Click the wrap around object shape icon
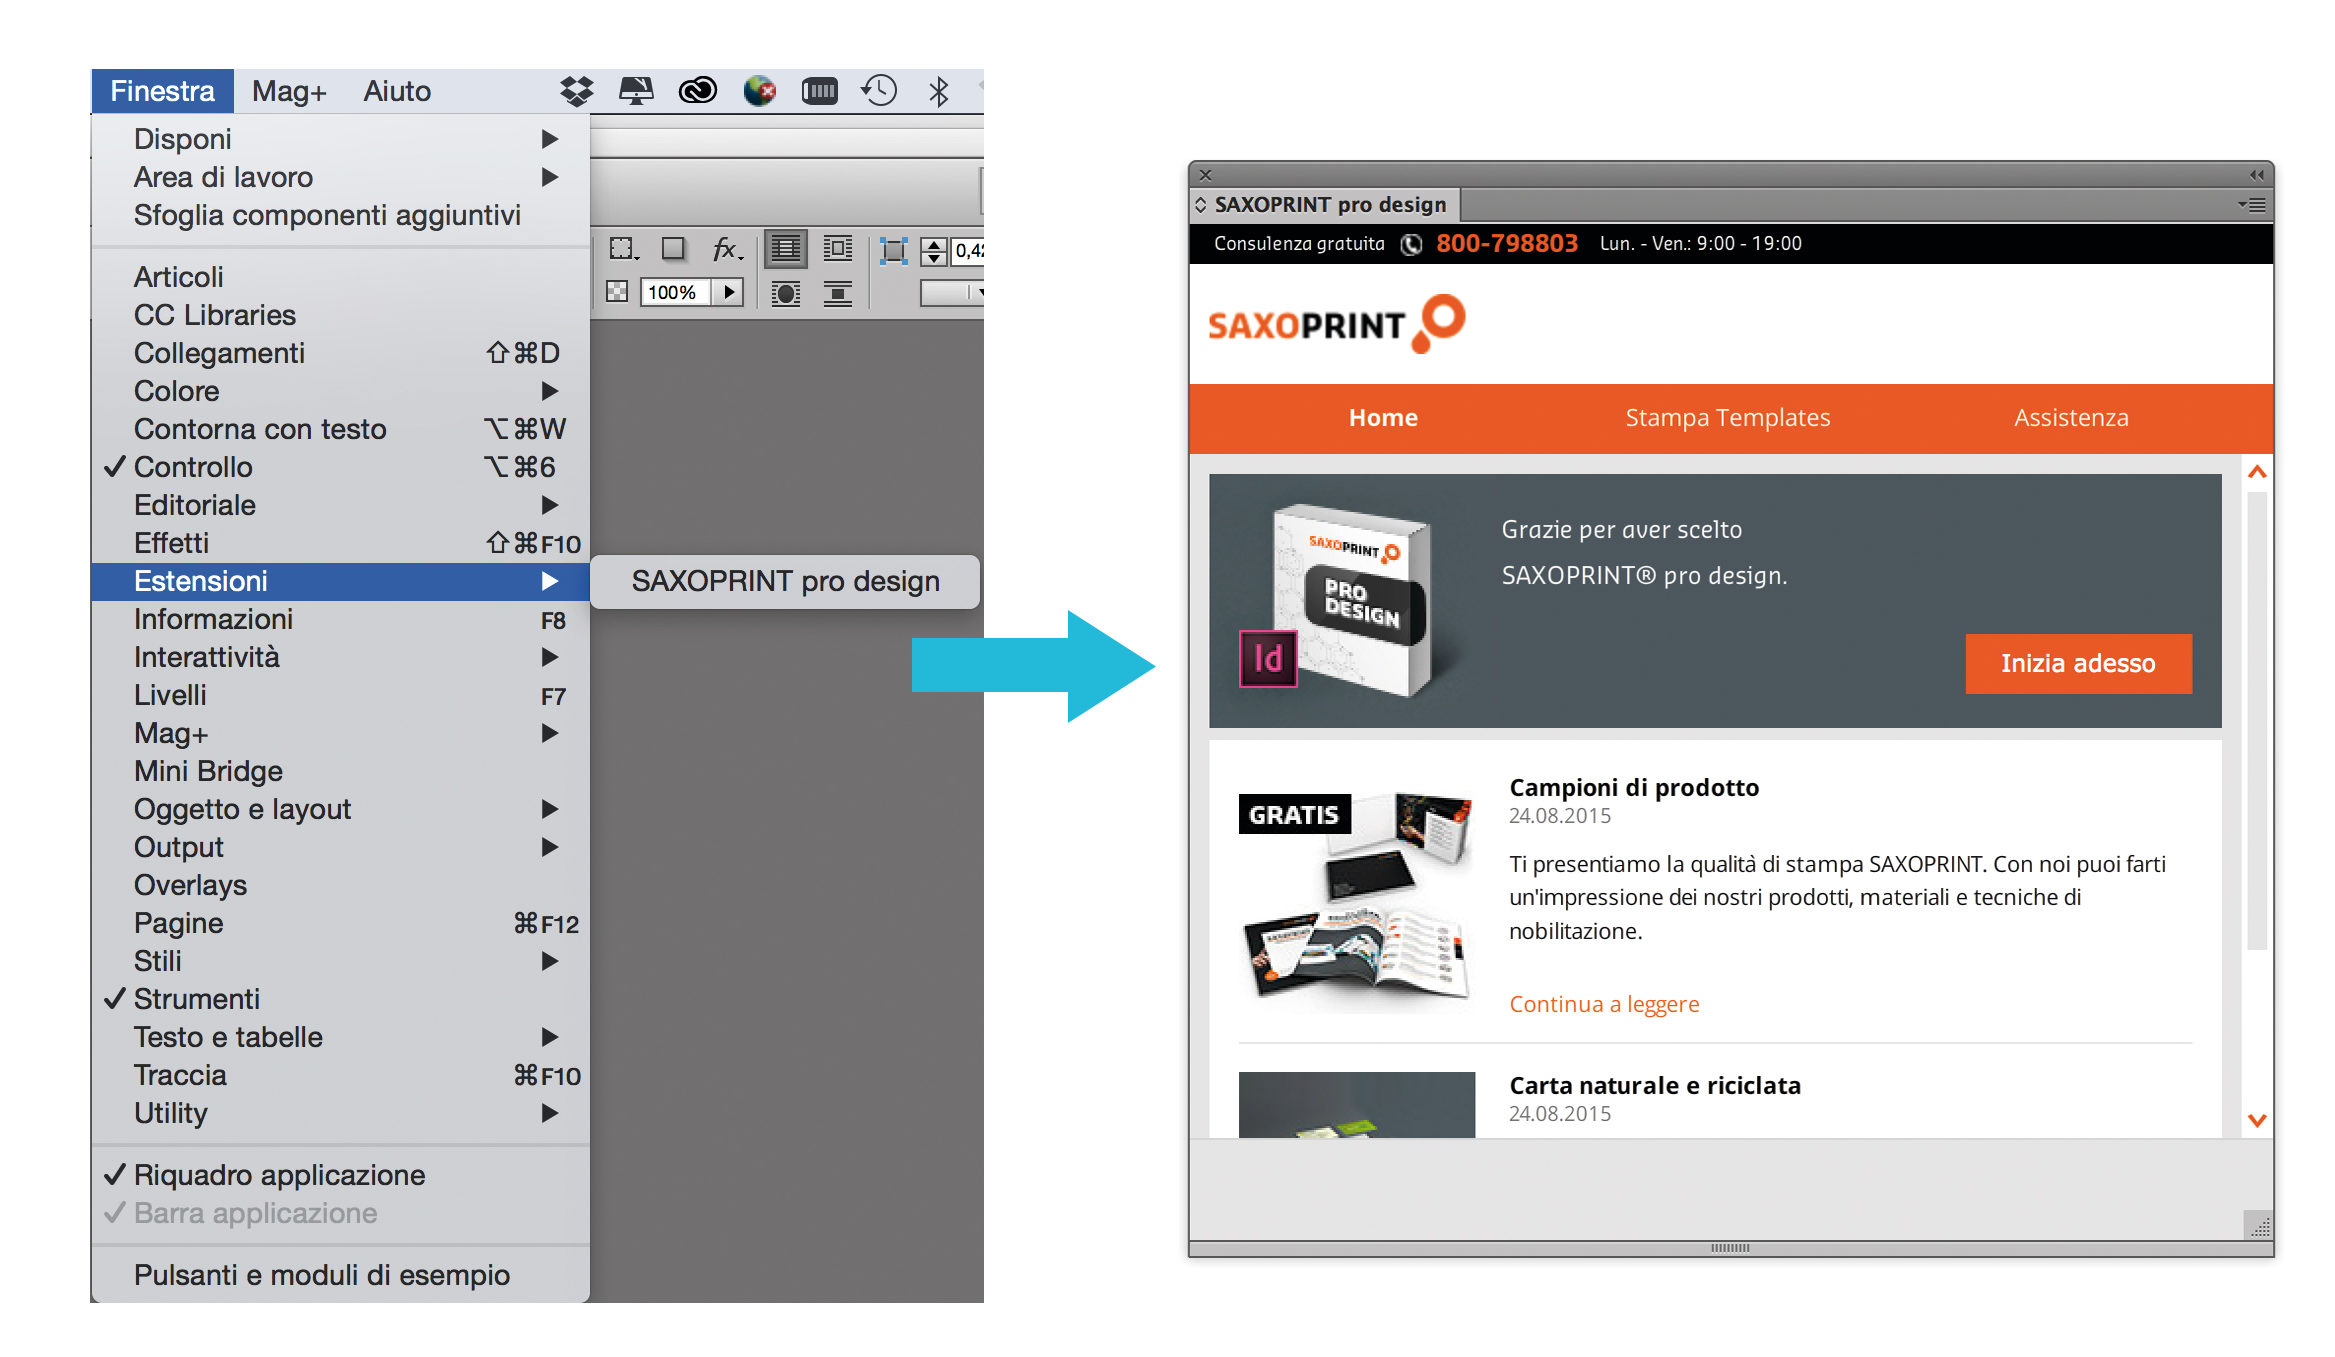This screenshot has height=1357, width=2335. click(786, 293)
